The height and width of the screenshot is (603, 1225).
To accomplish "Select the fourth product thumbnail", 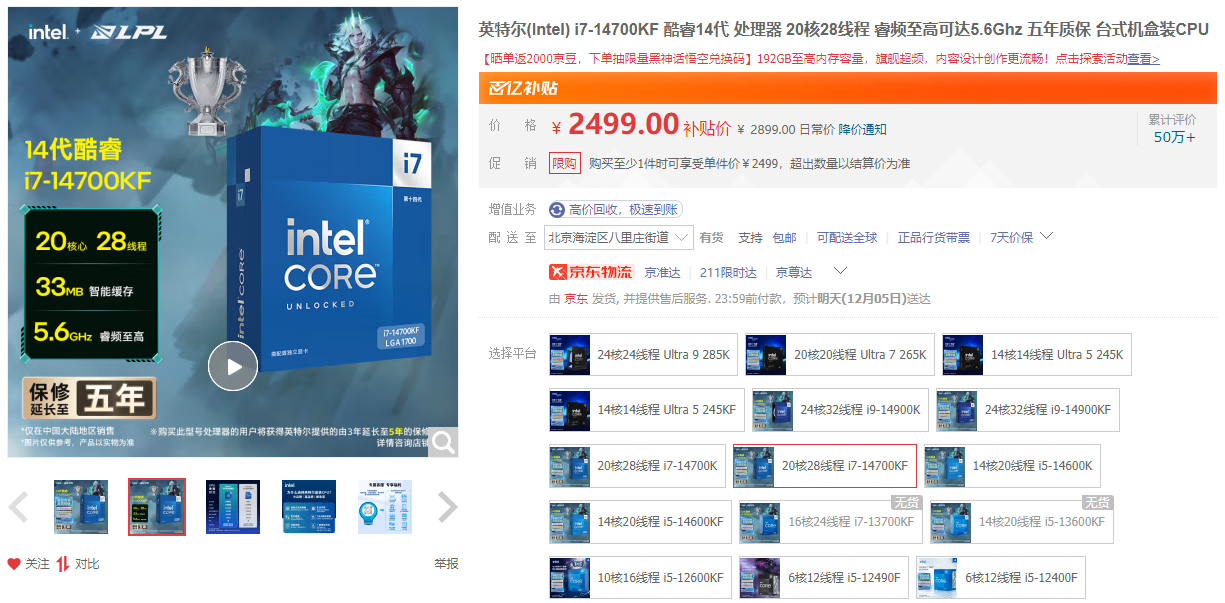I will (x=309, y=507).
